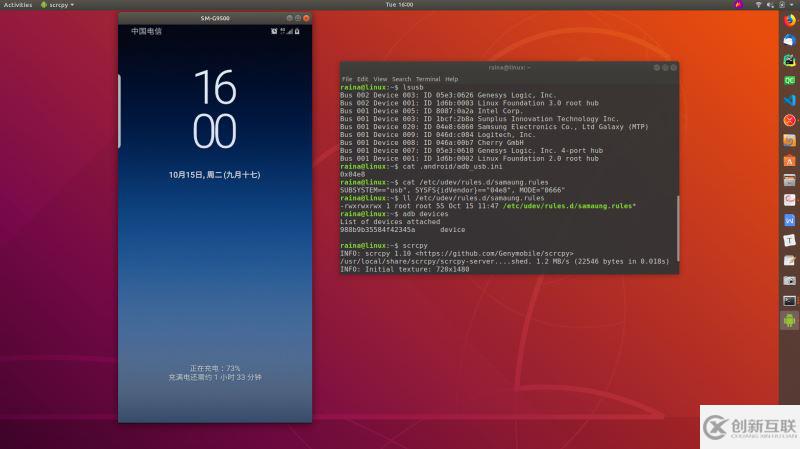Image resolution: width=800 pixels, height=449 pixels.
Task: Click the Android scrcpy icon in dock
Action: [789, 320]
